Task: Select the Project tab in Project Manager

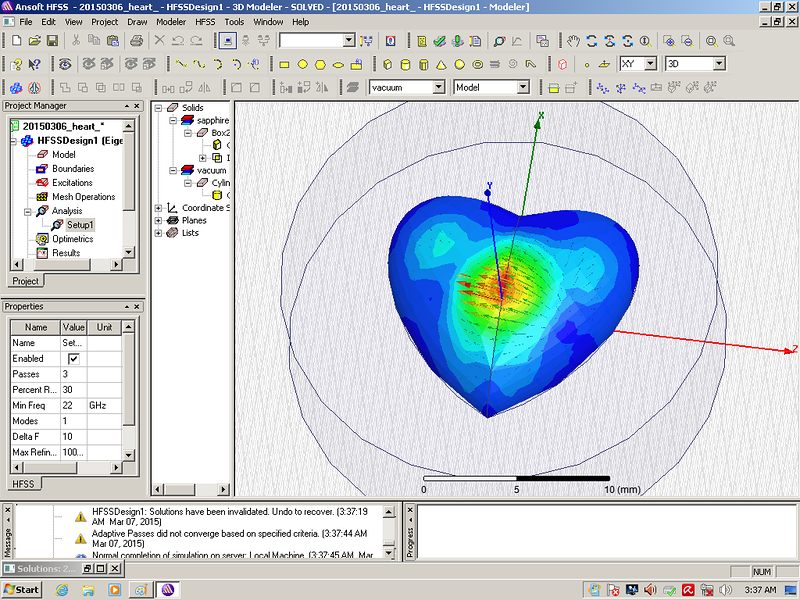Action: tap(25, 281)
